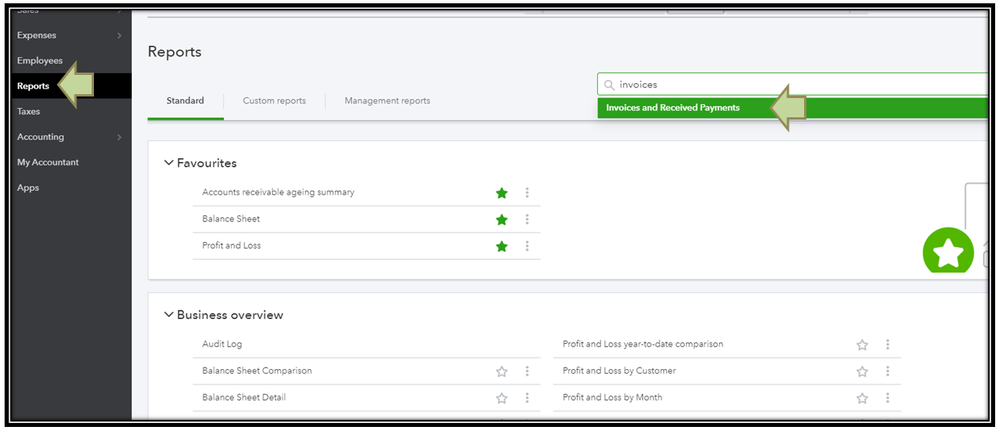Star the Balance Sheet Detail report
Image resolution: width=999 pixels, height=431 pixels.
[502, 398]
